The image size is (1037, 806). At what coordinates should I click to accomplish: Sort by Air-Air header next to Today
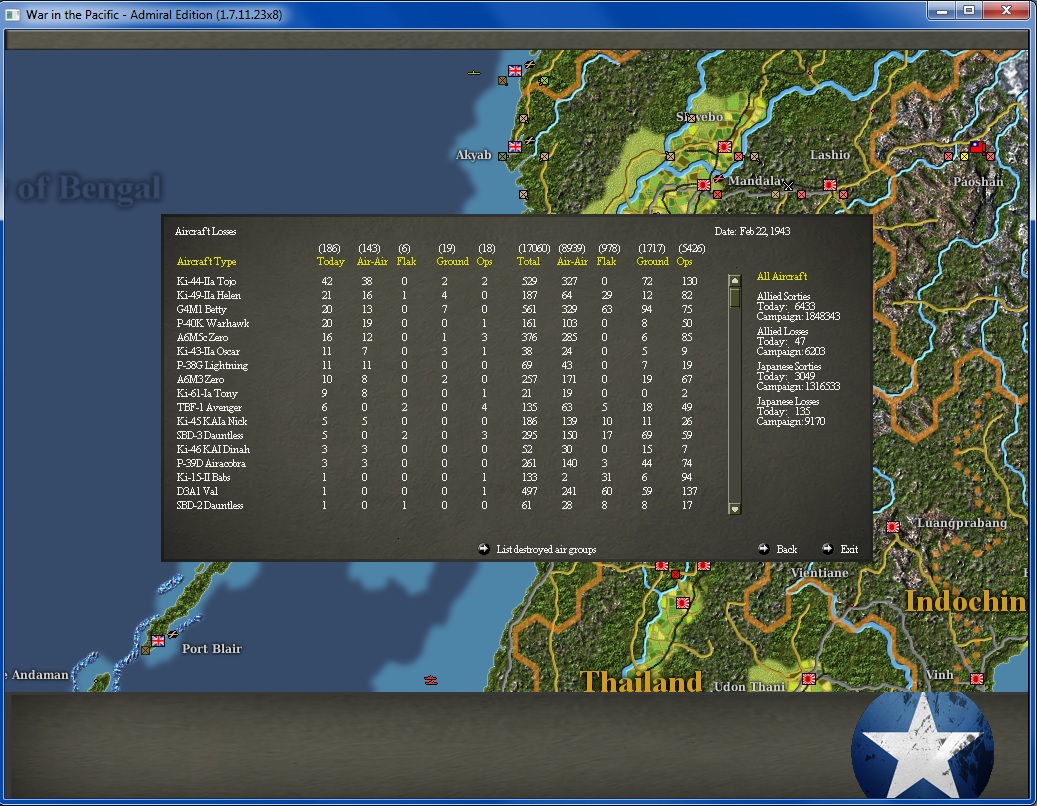pos(372,262)
